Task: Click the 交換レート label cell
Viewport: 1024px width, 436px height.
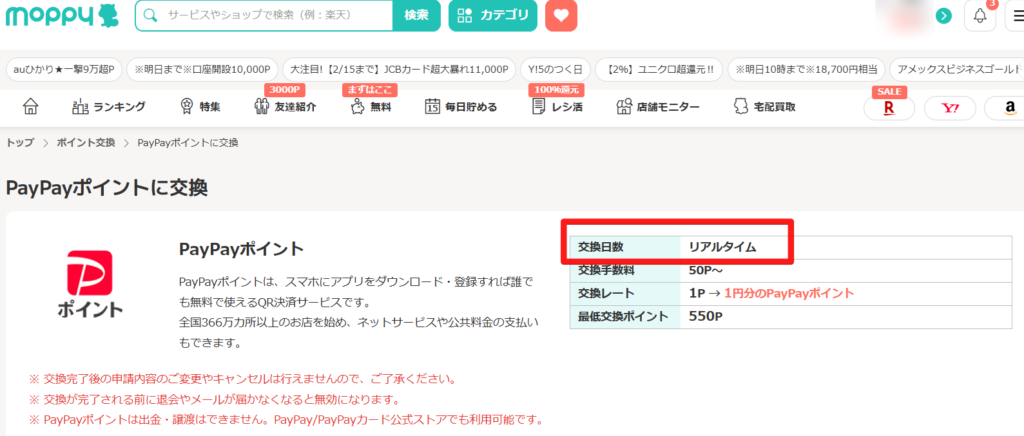Action: (625, 293)
